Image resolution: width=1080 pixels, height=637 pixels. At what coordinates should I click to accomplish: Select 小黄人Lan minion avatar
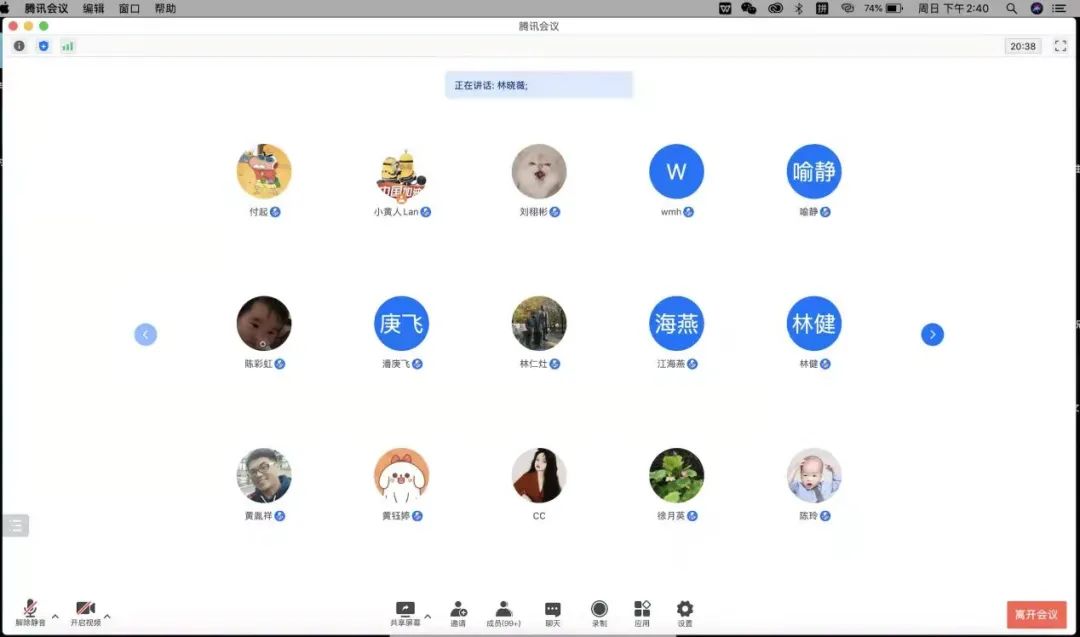click(402, 173)
